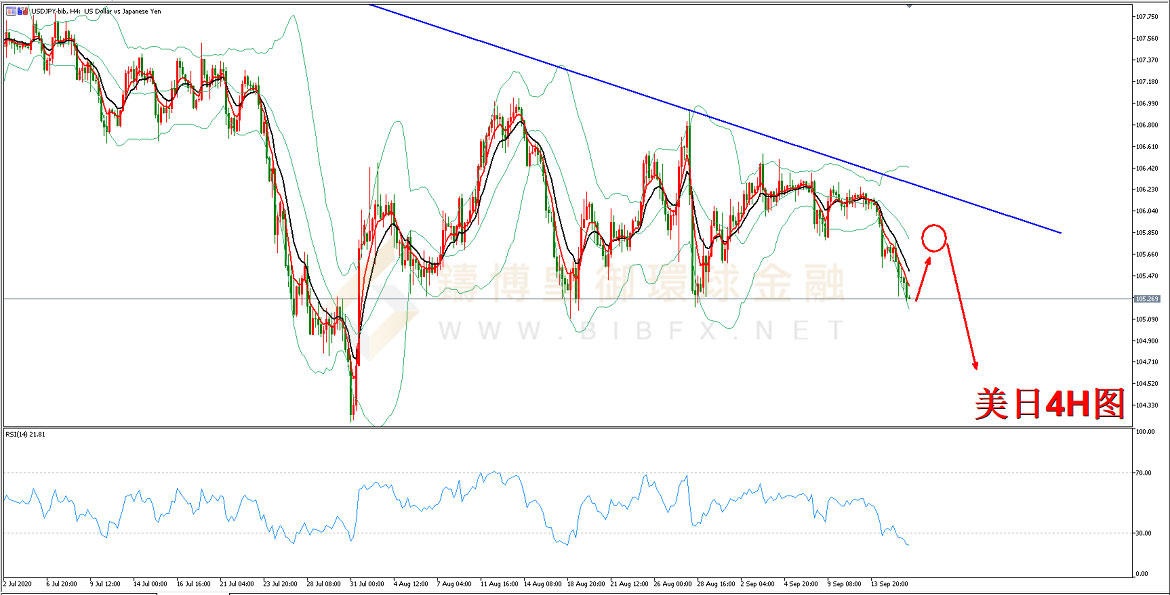This screenshot has width=1170, height=595.
Task: Click the RSI(14) indicator label
Action: [x=26, y=434]
